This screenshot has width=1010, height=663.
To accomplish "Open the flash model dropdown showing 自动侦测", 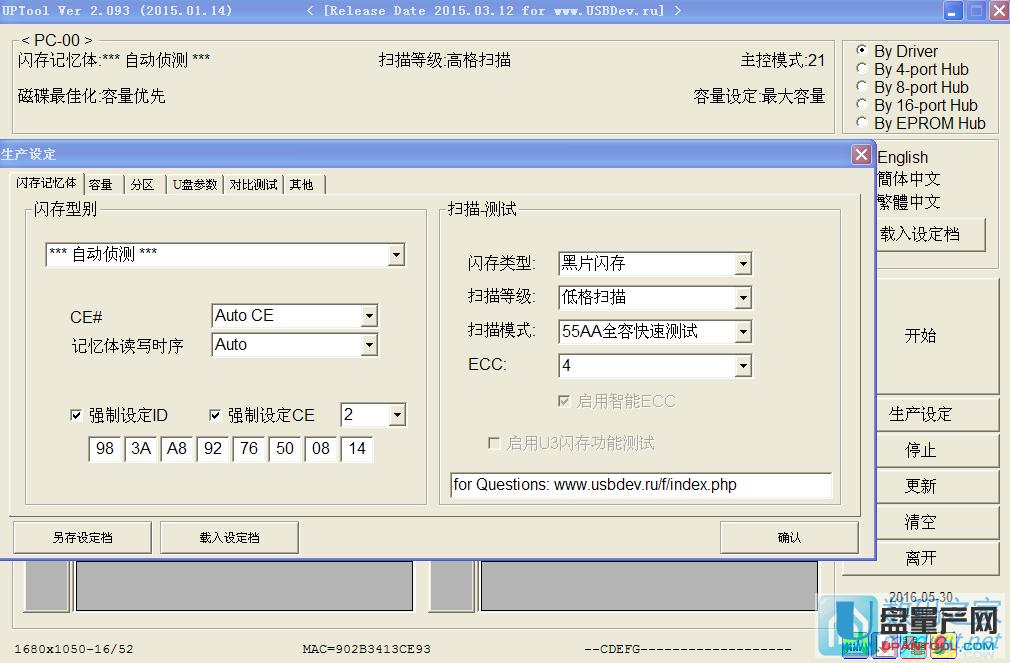I will [x=398, y=255].
